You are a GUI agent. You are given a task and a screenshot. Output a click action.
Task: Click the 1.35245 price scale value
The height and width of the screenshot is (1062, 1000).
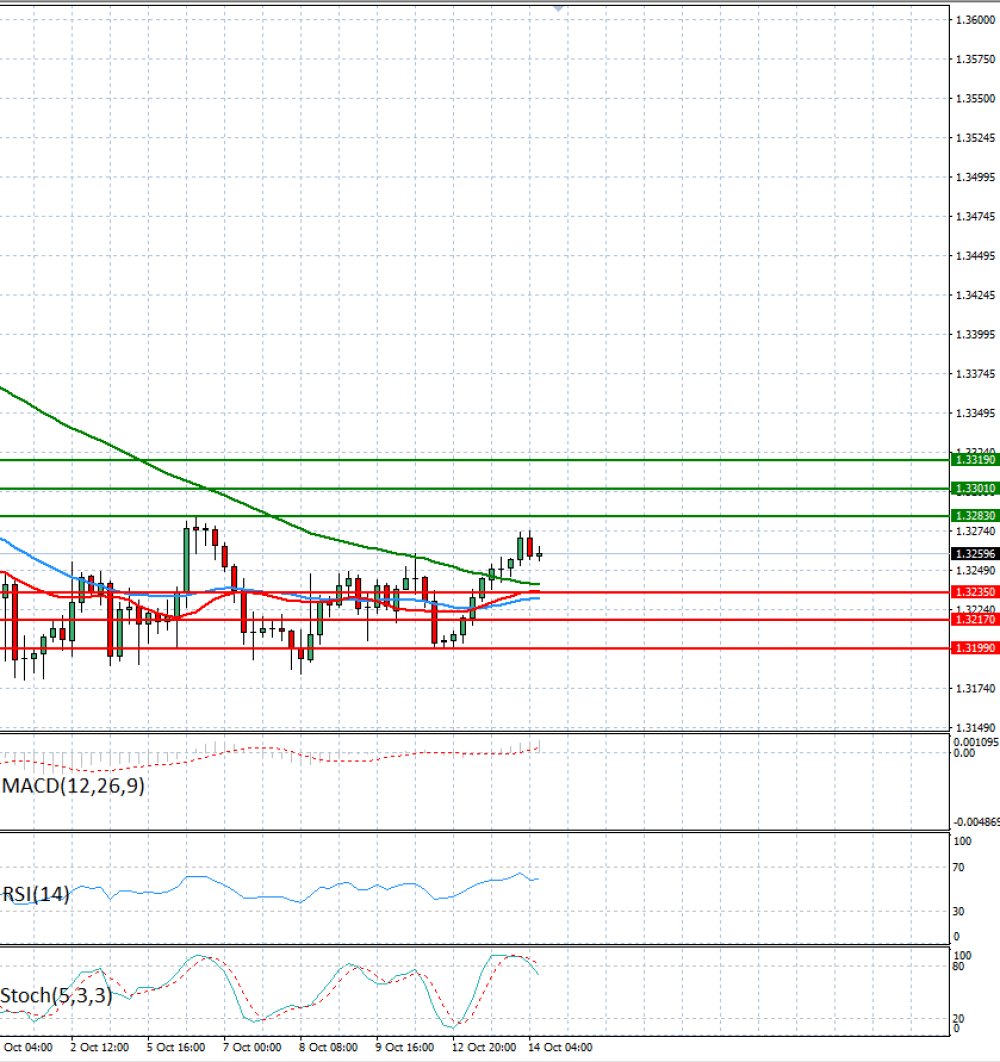tap(976, 138)
